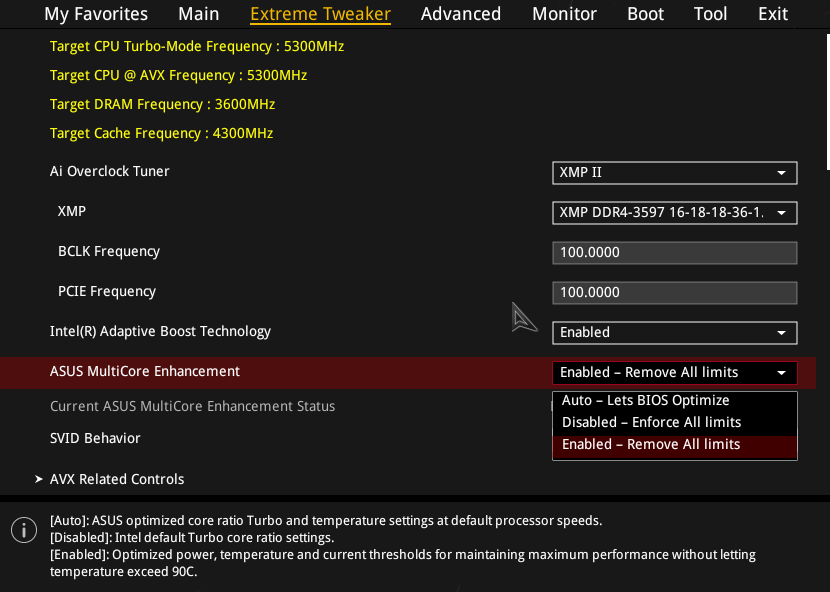Open the XMP profile dropdown
The width and height of the screenshot is (830, 592).
click(674, 213)
